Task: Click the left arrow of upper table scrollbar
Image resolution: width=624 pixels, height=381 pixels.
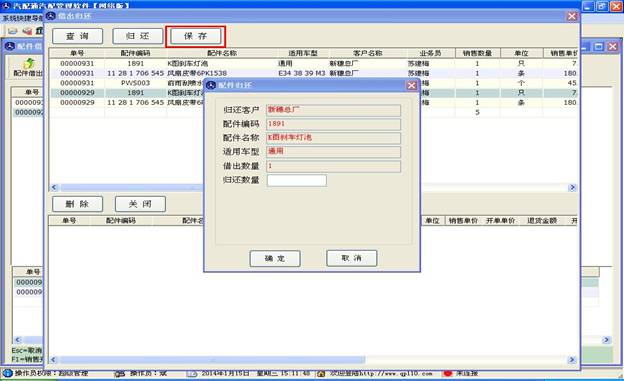Action: [x=54, y=188]
